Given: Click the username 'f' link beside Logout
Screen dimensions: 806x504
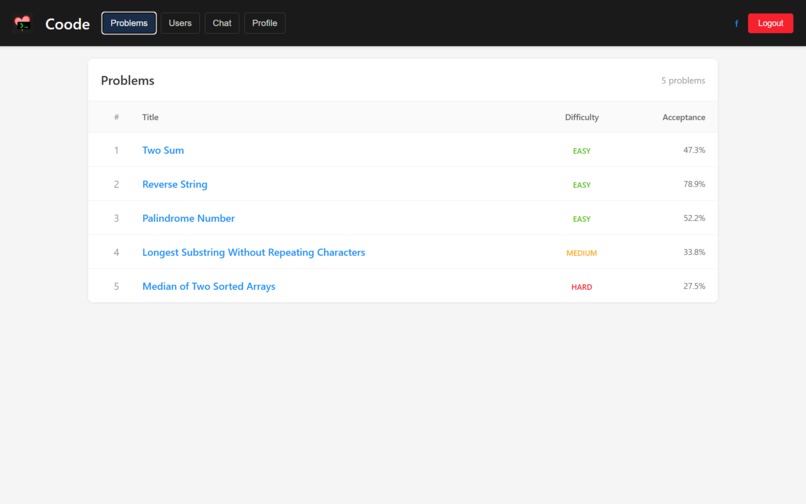Looking at the screenshot, I should (x=736, y=24).
